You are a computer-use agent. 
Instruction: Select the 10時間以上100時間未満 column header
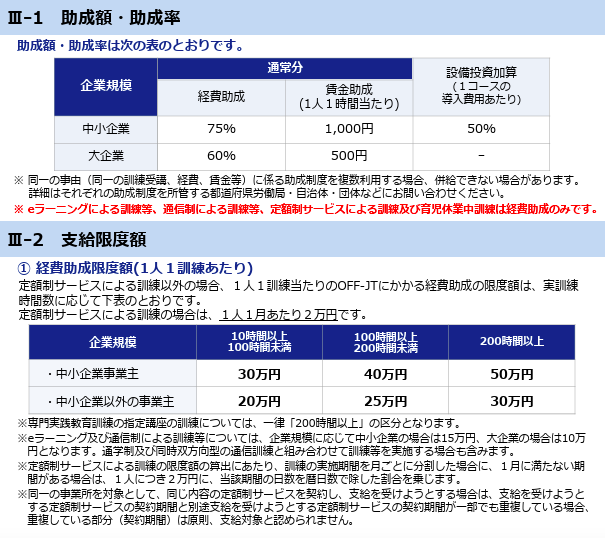click(x=258, y=342)
